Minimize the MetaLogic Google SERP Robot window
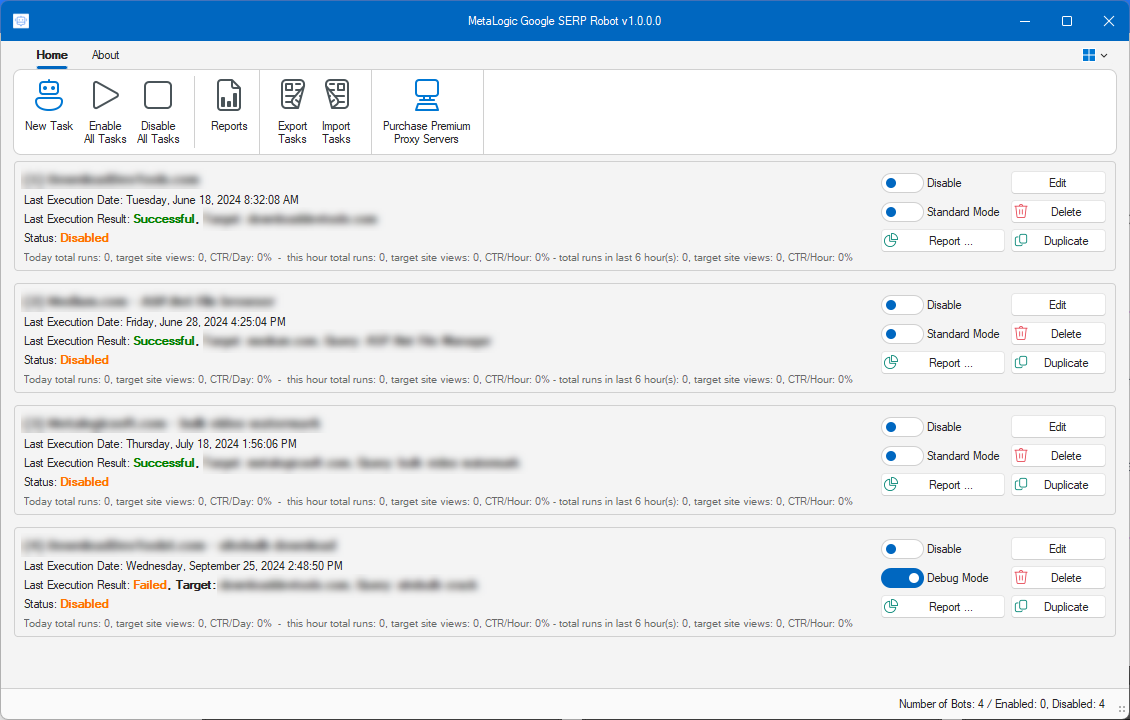1130x720 pixels. pos(1025,21)
